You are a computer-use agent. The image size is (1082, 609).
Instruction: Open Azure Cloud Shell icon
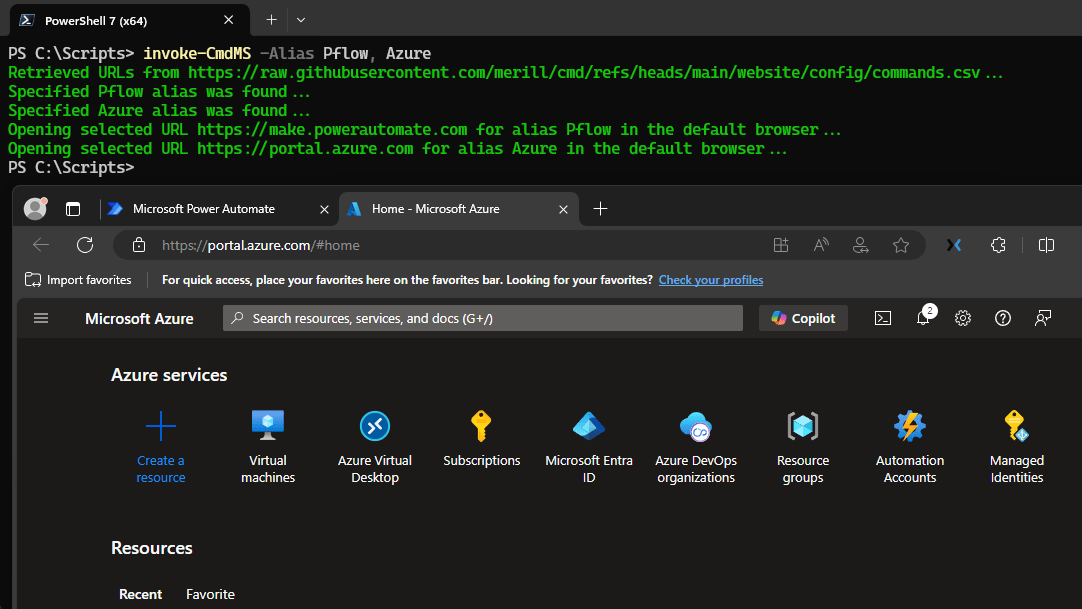pos(883,318)
